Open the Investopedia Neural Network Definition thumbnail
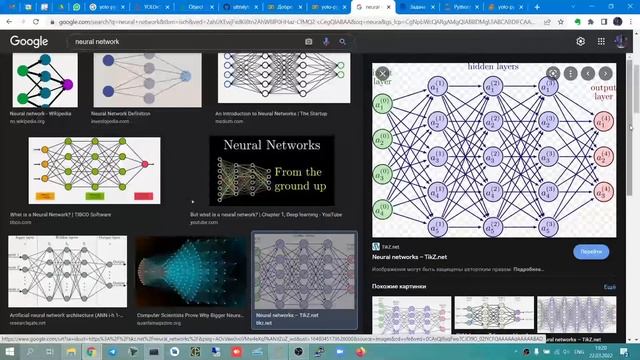Screen dimensions: 640x360 (x=147, y=80)
